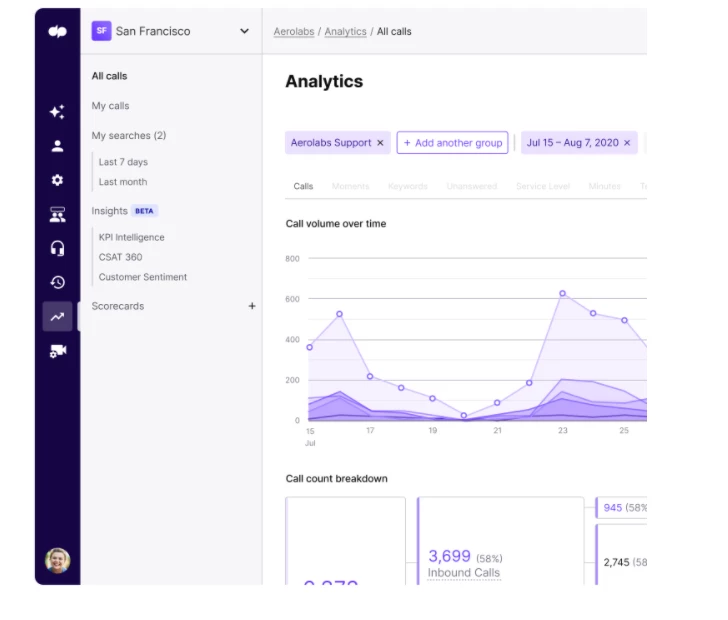Switch to the Minutes tab
Viewport: 728px width, 620px height.
coord(604,186)
